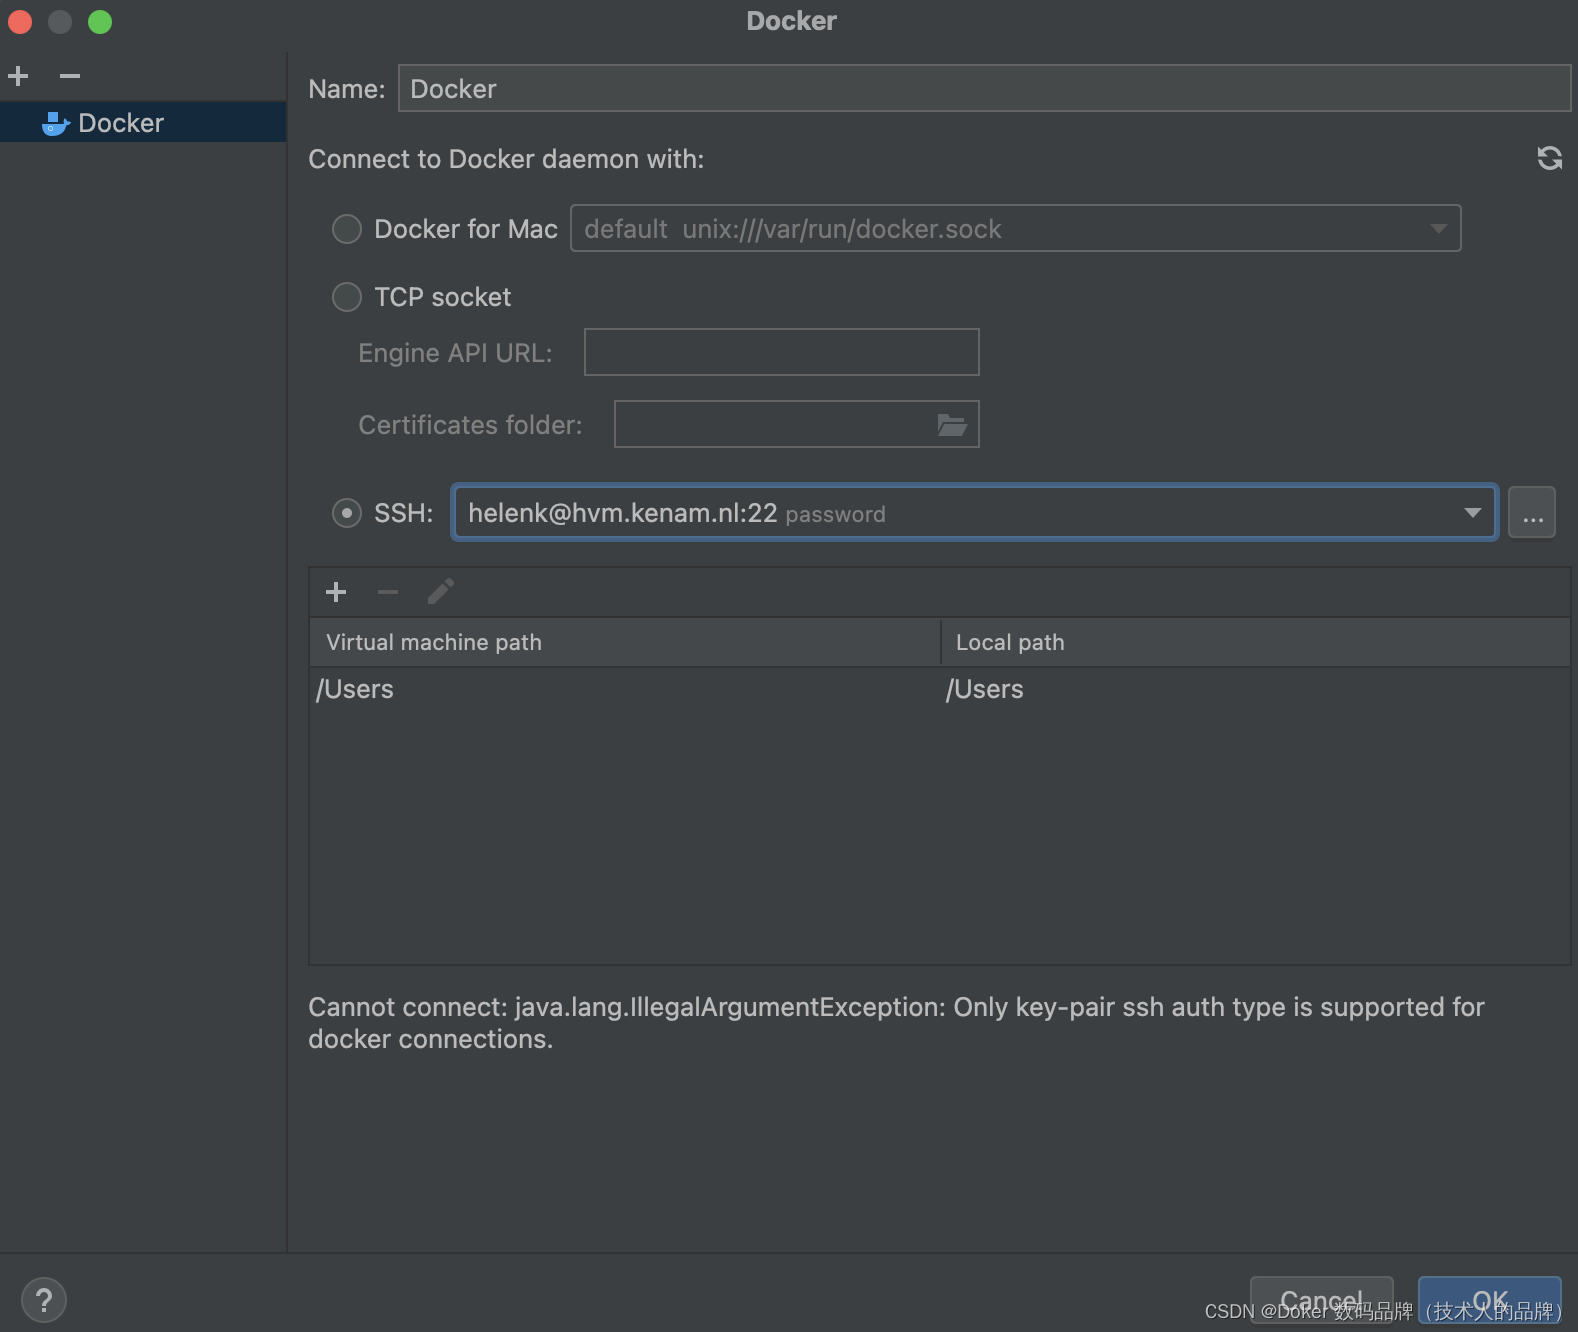Open help with question mark button
This screenshot has width=1578, height=1332.
tap(43, 1300)
